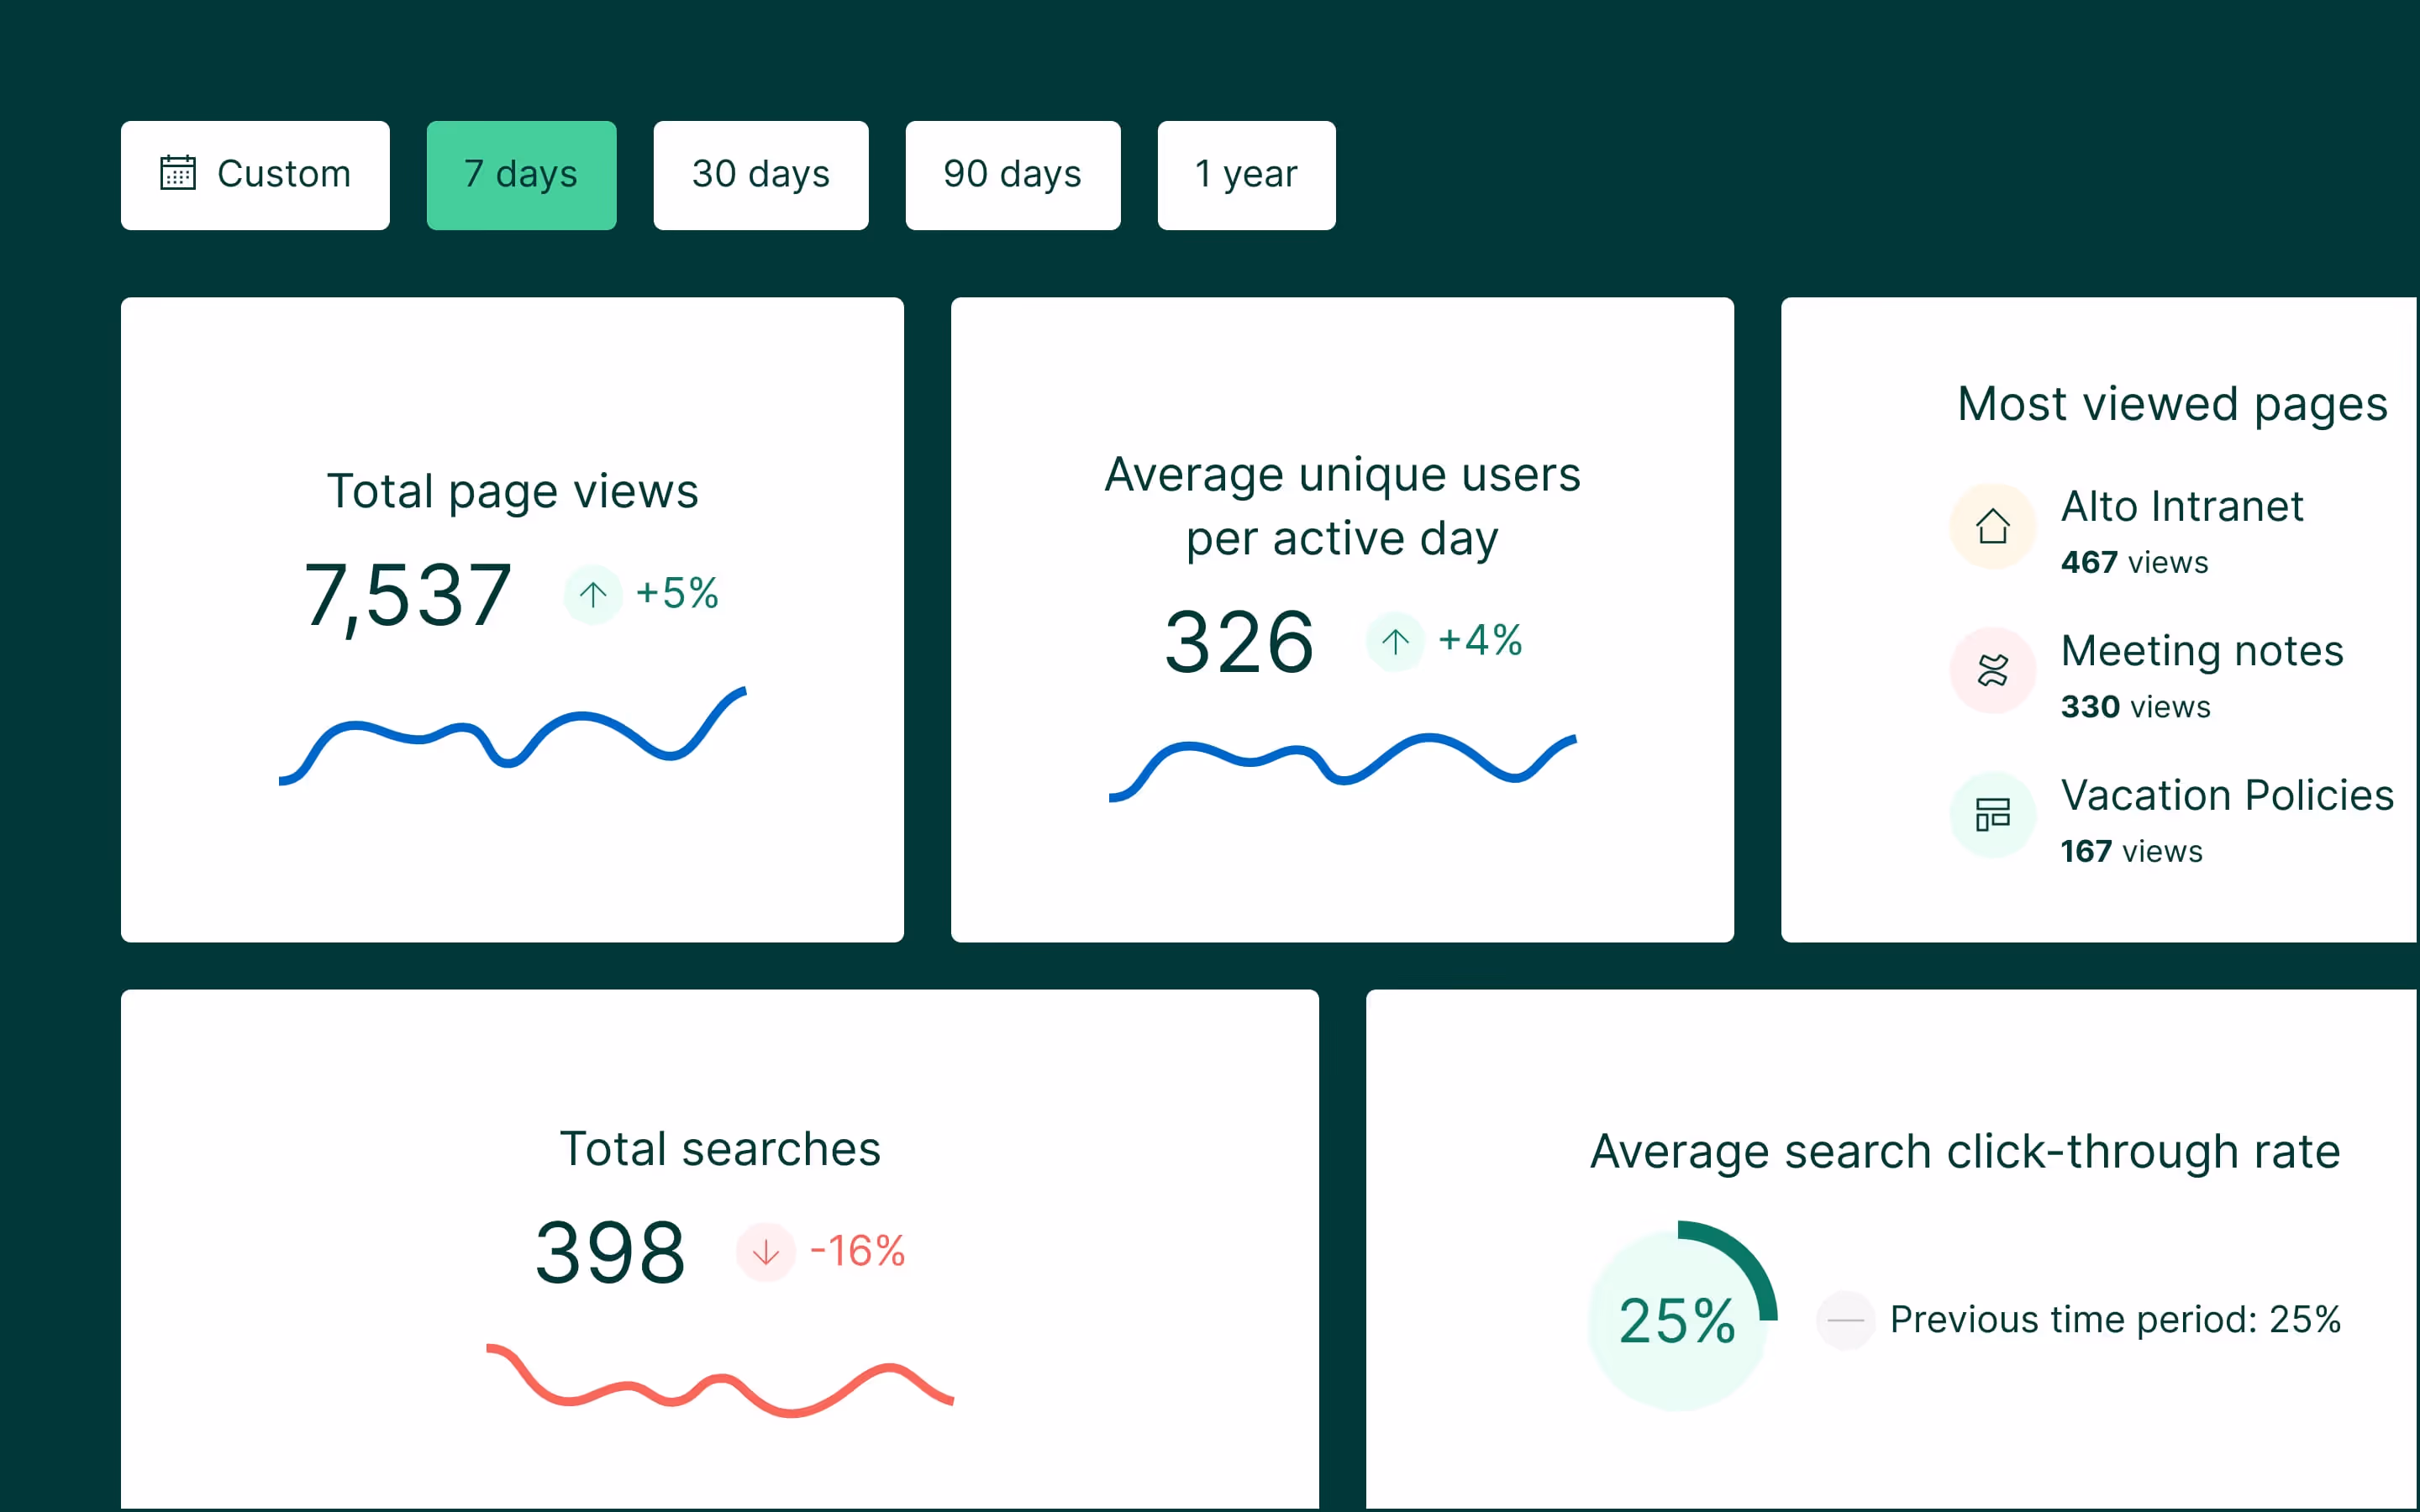This screenshot has width=2420, height=1512.
Task: Open the Alto Intranet page link
Action: (2181, 507)
